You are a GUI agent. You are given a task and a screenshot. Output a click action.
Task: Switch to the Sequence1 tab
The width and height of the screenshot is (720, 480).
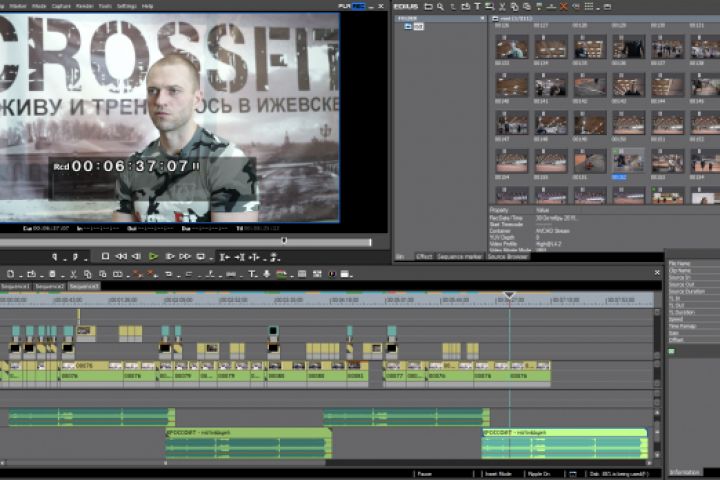coord(15,286)
